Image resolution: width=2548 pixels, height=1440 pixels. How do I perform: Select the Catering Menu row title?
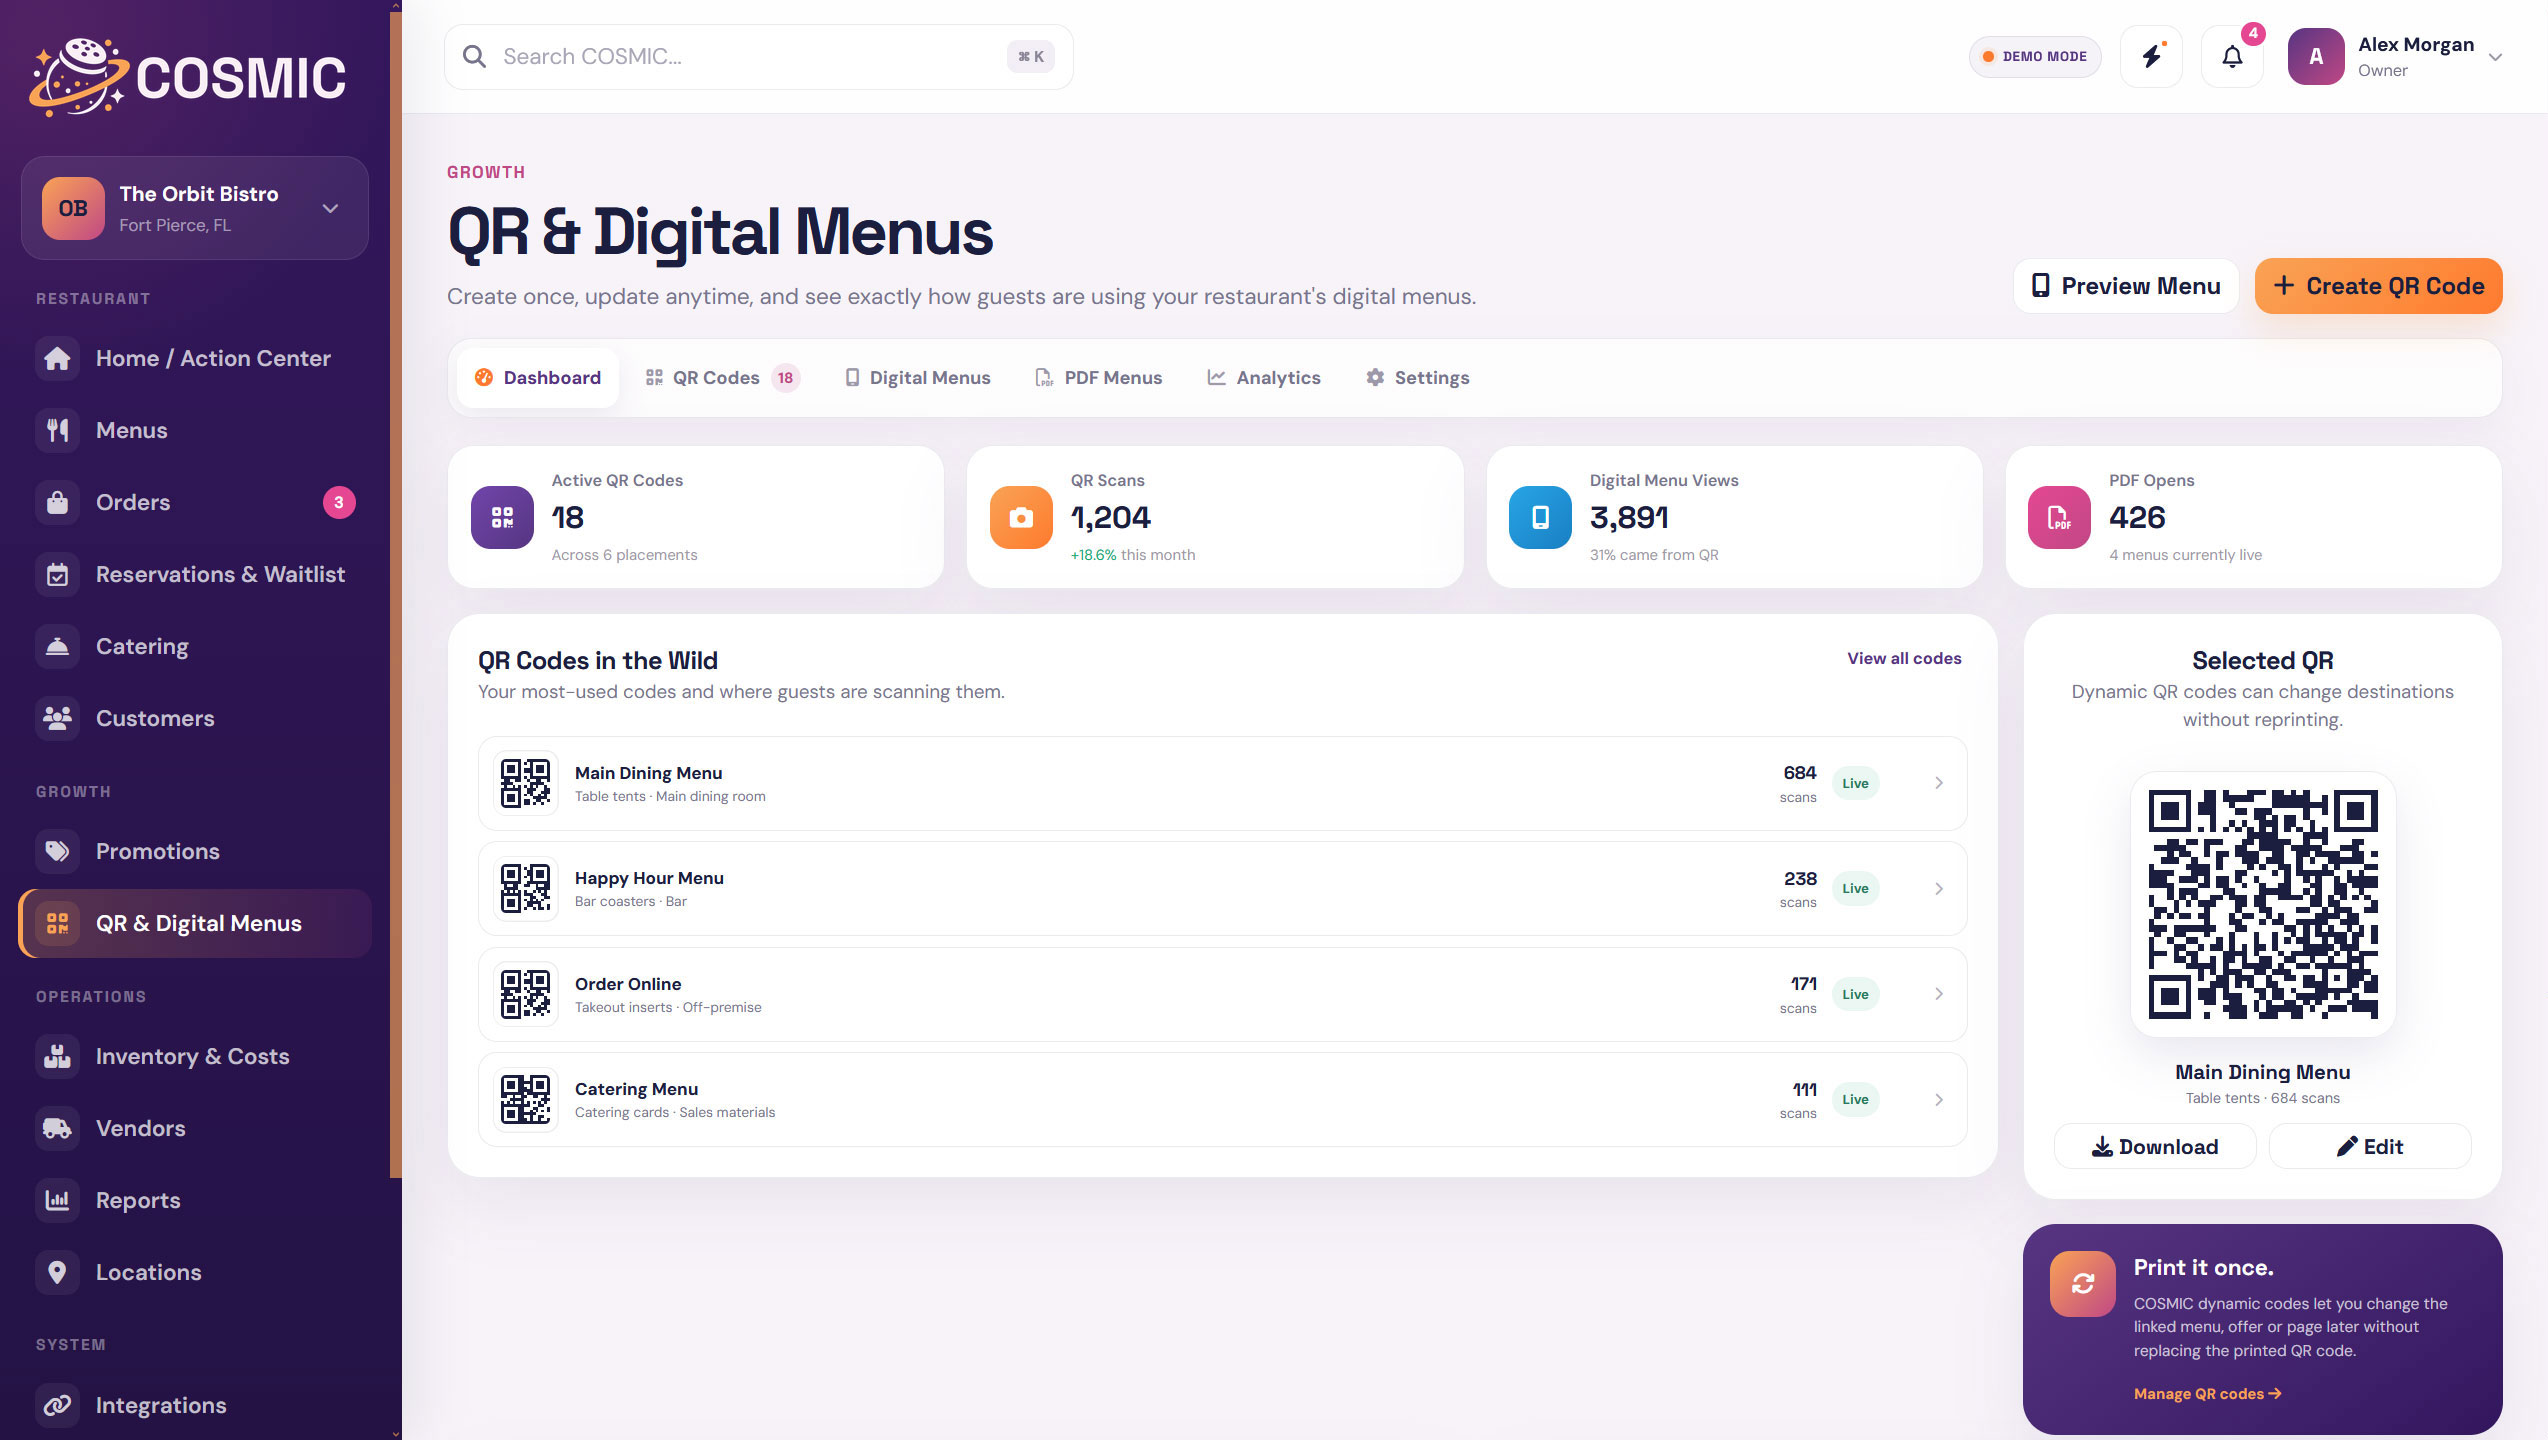tap(636, 1089)
